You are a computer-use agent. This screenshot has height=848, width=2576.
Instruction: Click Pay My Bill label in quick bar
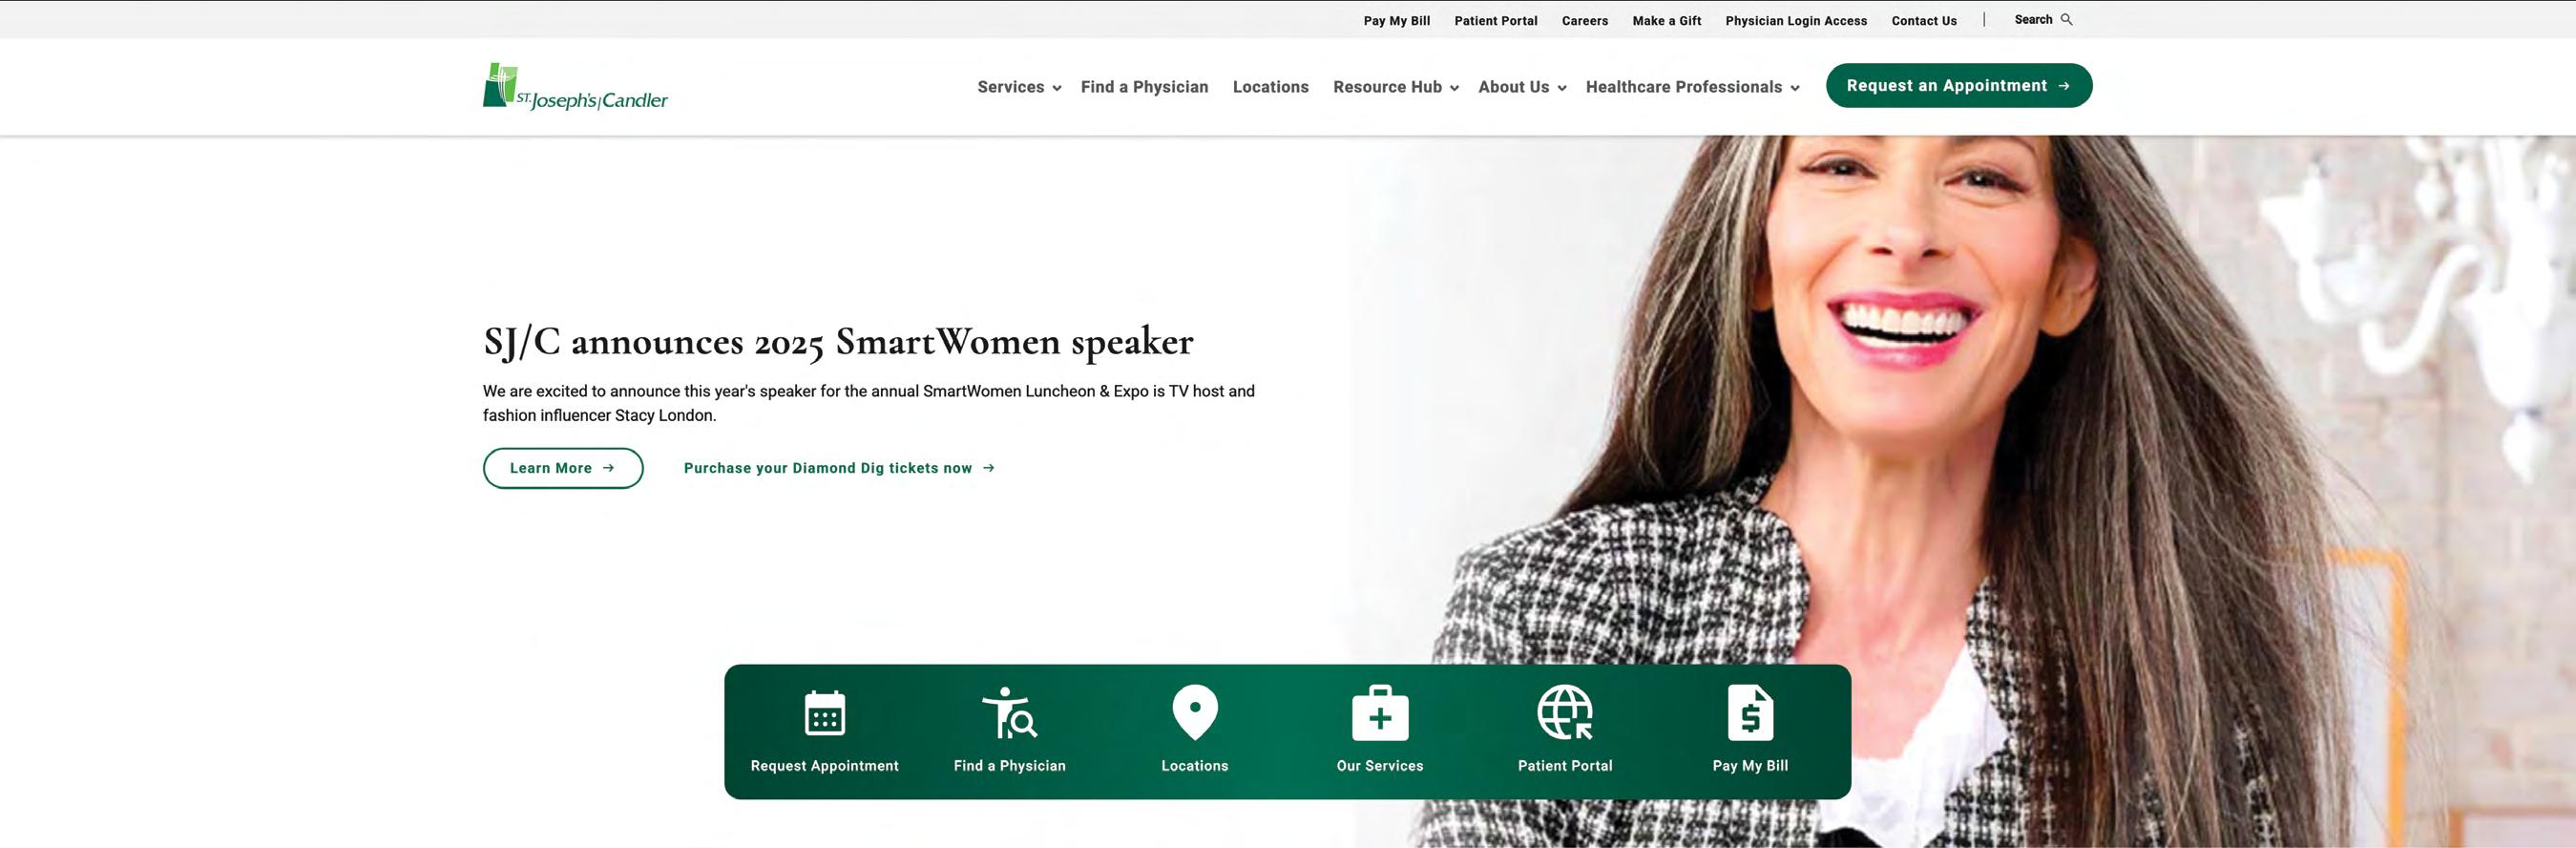tap(1750, 766)
